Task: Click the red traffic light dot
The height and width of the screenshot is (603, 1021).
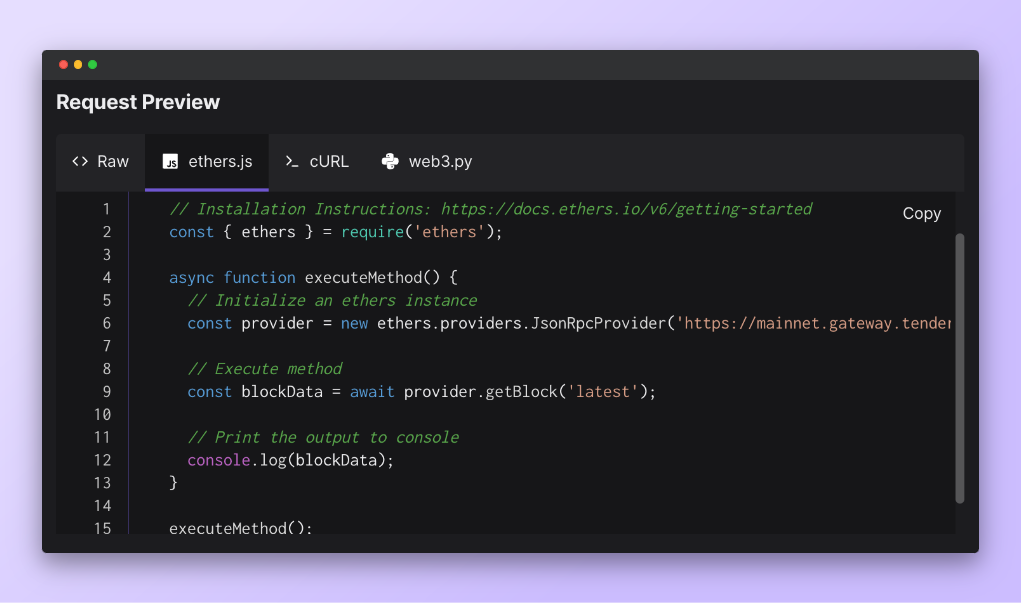Action: pos(64,64)
